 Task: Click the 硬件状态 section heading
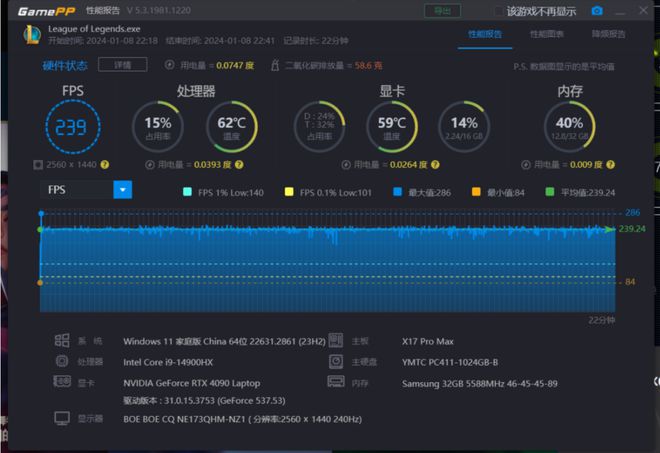click(65, 65)
